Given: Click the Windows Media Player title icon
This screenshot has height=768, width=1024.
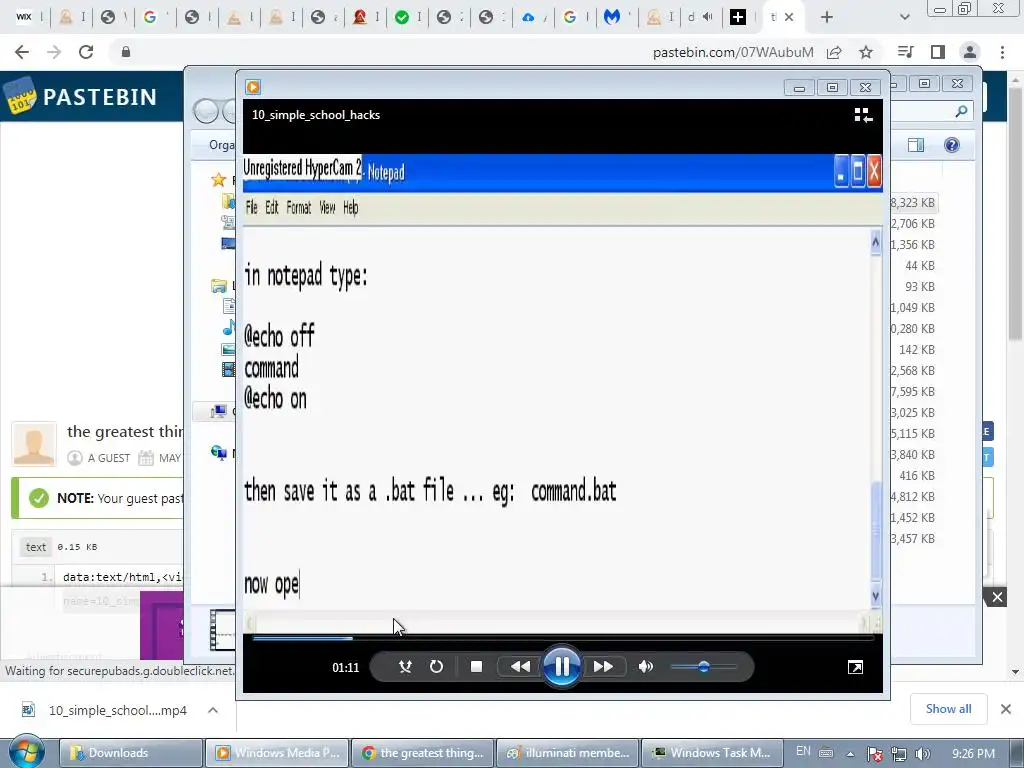Looking at the screenshot, I should tap(253, 87).
